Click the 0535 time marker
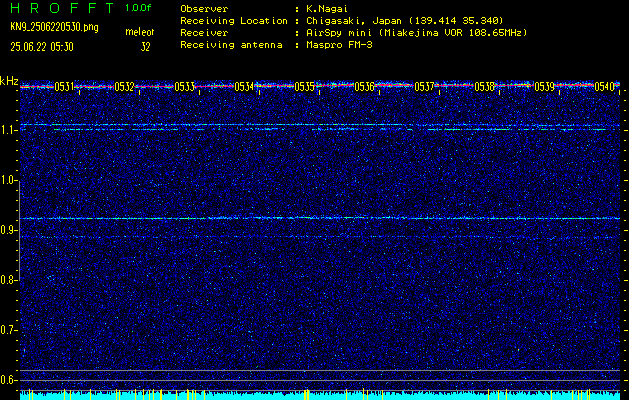The image size is (629, 400). 304,87
